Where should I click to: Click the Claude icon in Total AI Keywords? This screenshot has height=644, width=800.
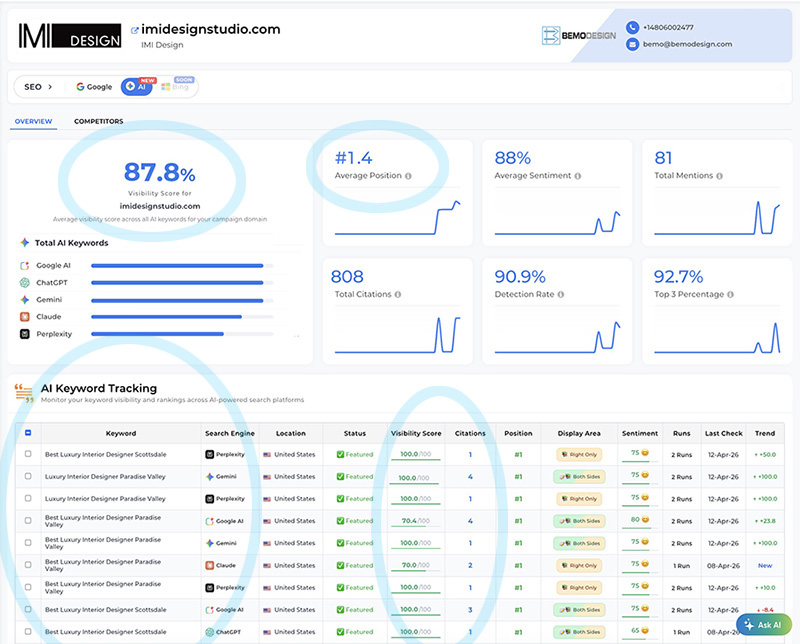(24, 316)
